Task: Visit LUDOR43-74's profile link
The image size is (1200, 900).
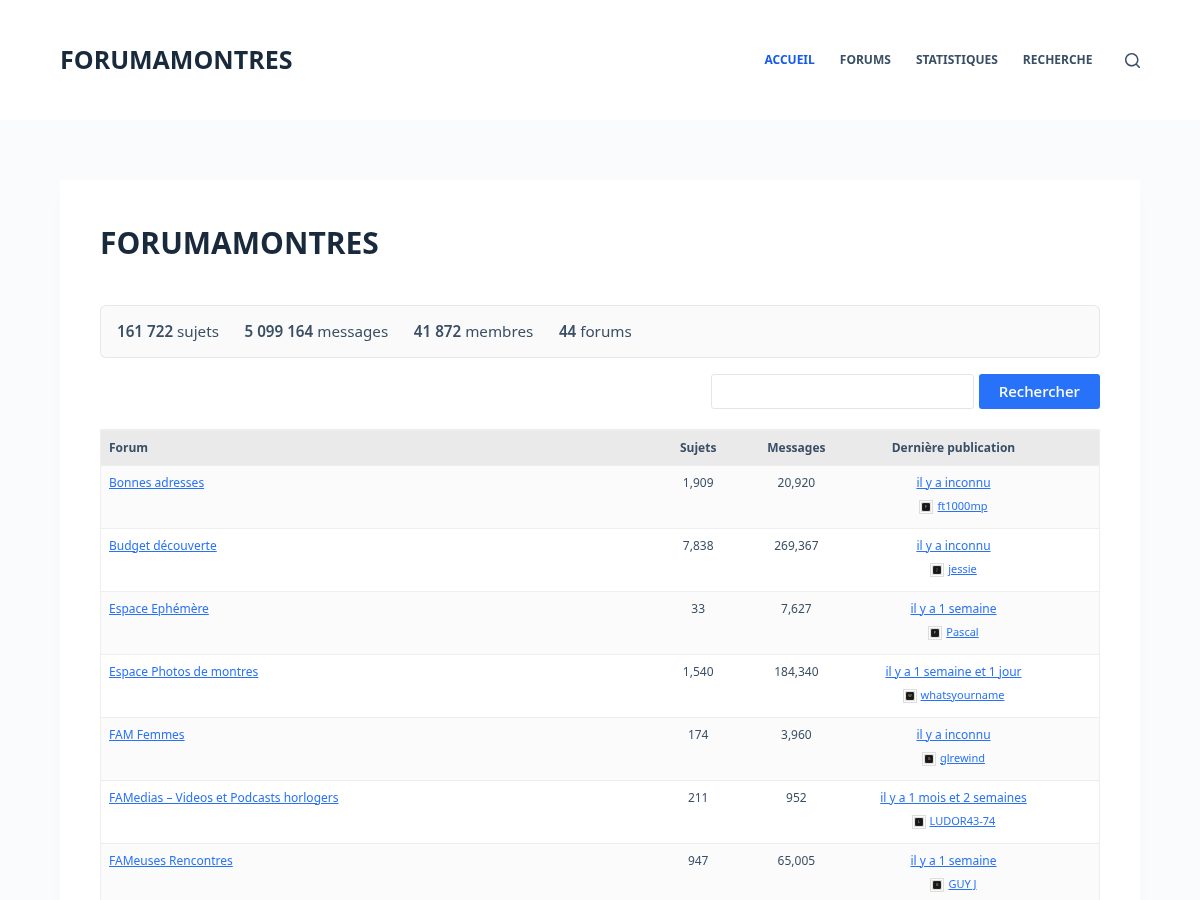Action: click(x=962, y=821)
